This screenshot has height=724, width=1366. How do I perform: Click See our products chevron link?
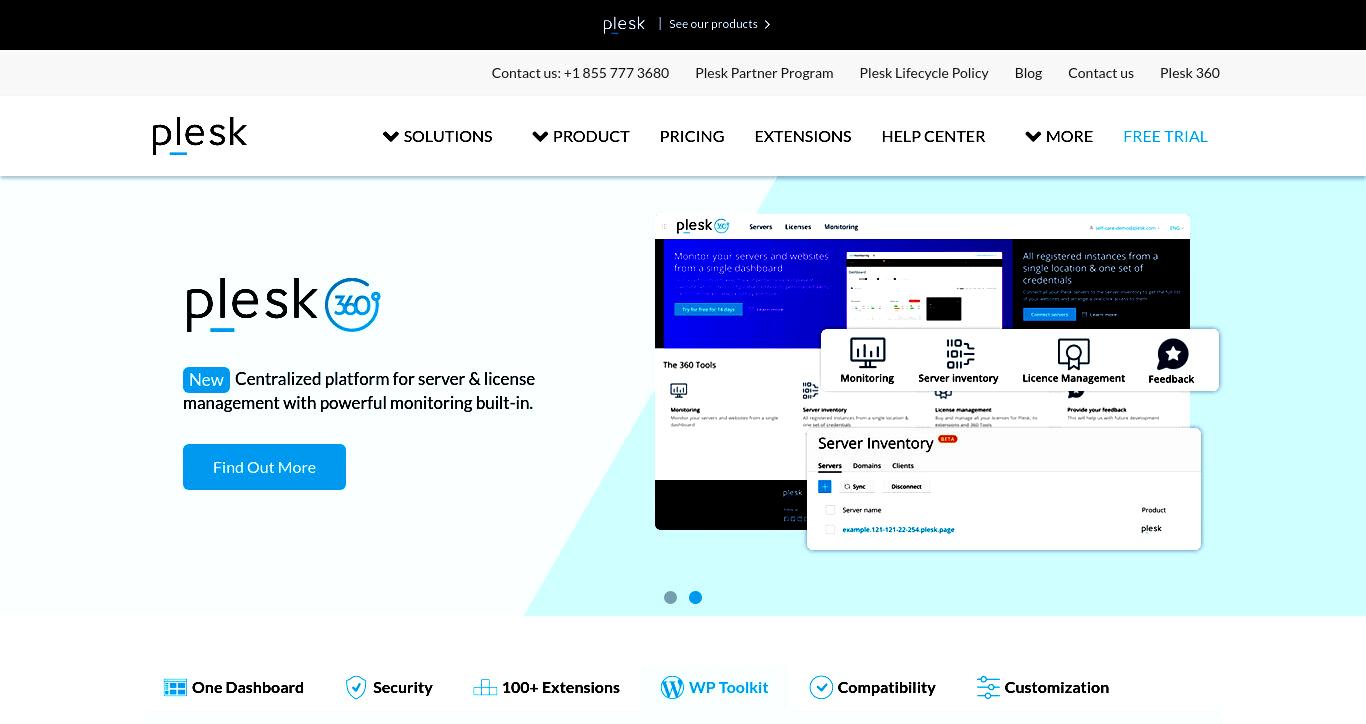720,24
